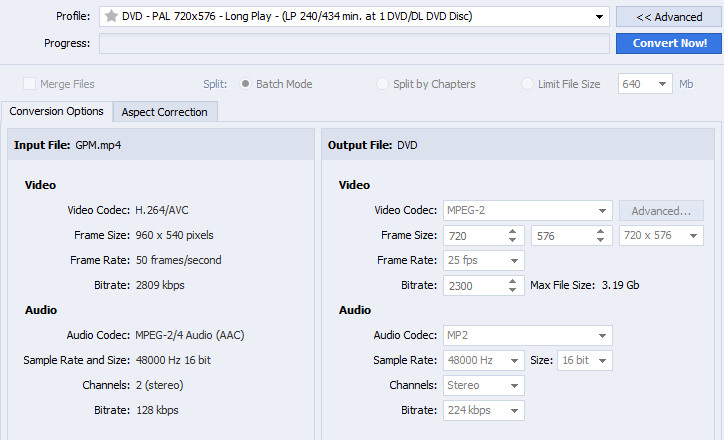This screenshot has width=724, height=440.
Task: Increase the frame width spinner value
Action: (513, 231)
